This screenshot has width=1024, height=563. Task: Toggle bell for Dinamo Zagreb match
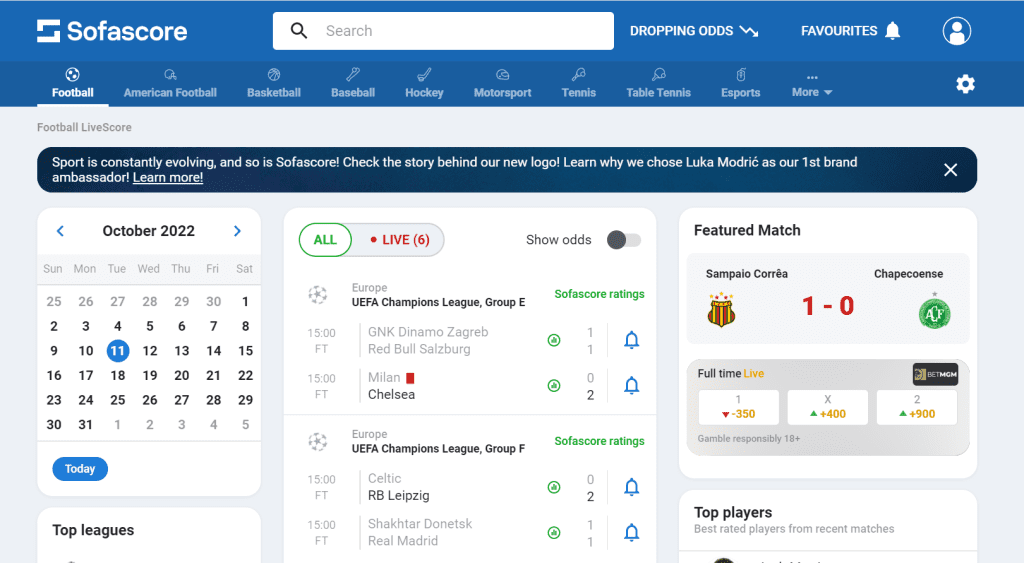[632, 340]
